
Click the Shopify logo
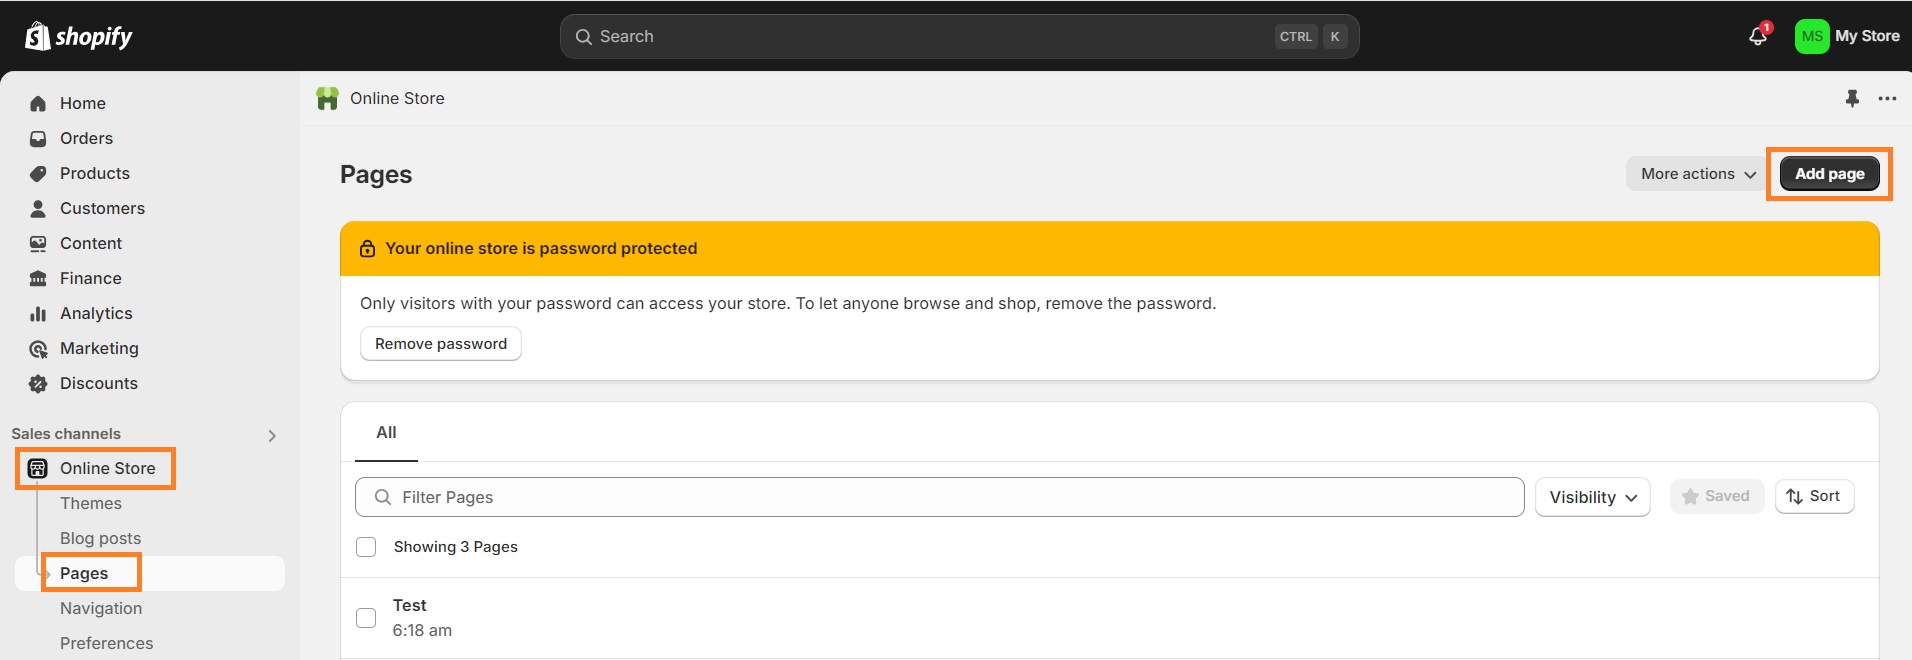pyautogui.click(x=78, y=37)
